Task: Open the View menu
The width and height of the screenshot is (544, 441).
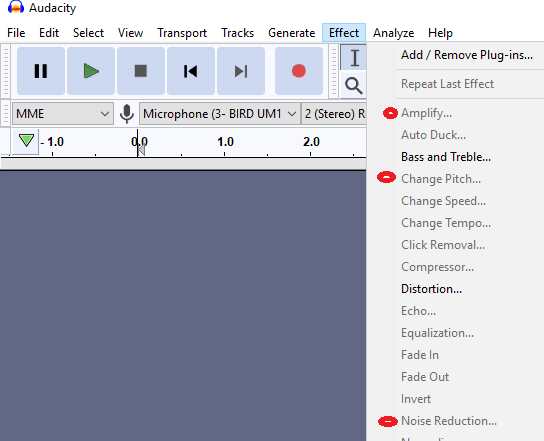Action: click(x=130, y=33)
